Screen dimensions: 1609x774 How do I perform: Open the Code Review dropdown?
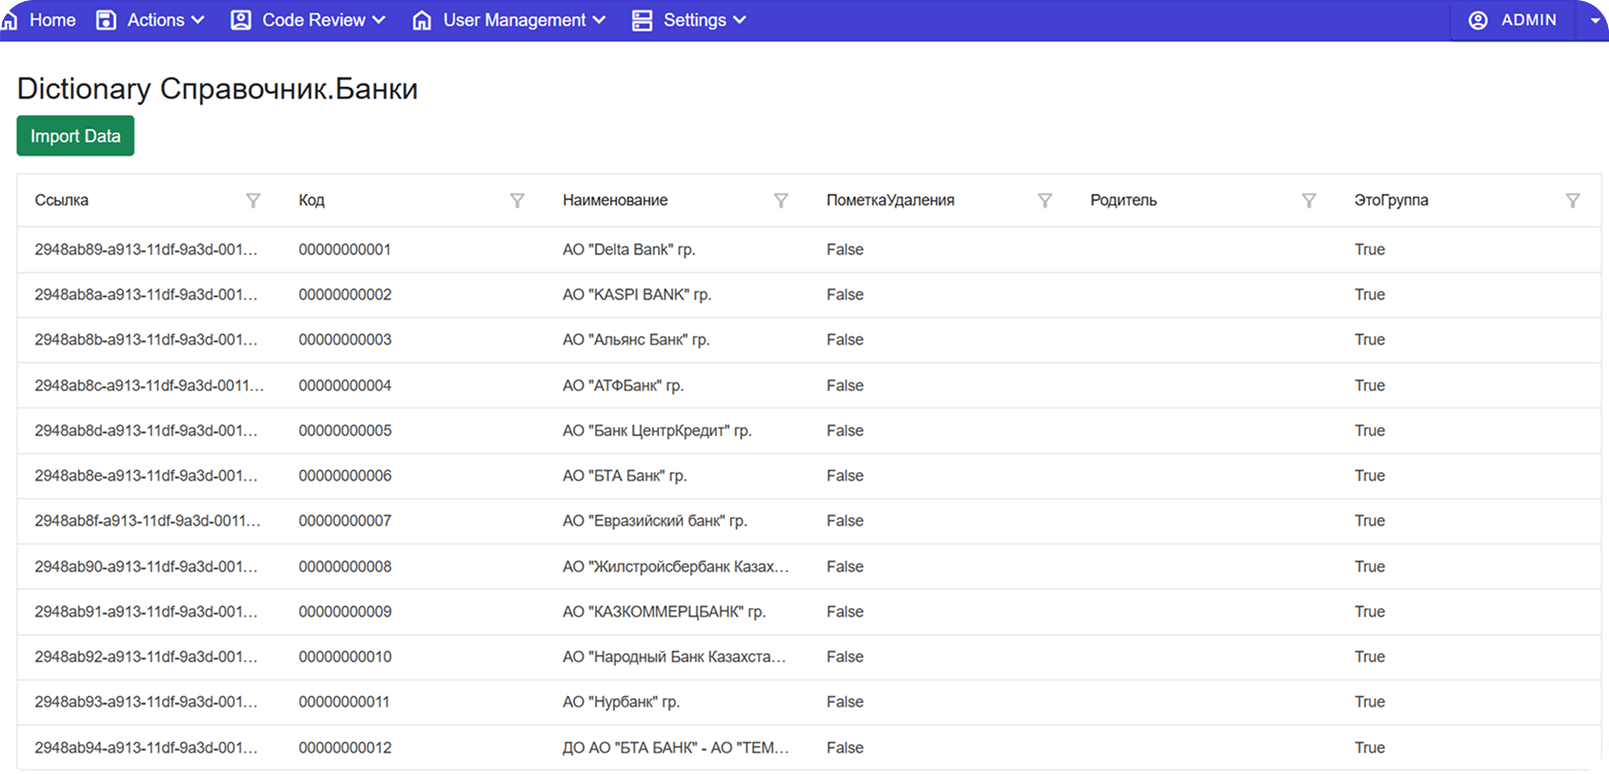click(308, 20)
